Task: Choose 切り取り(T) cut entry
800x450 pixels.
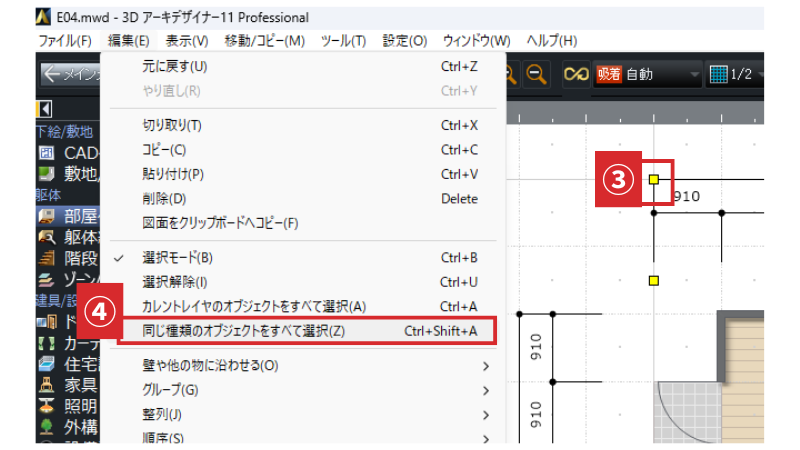Action: point(303,125)
